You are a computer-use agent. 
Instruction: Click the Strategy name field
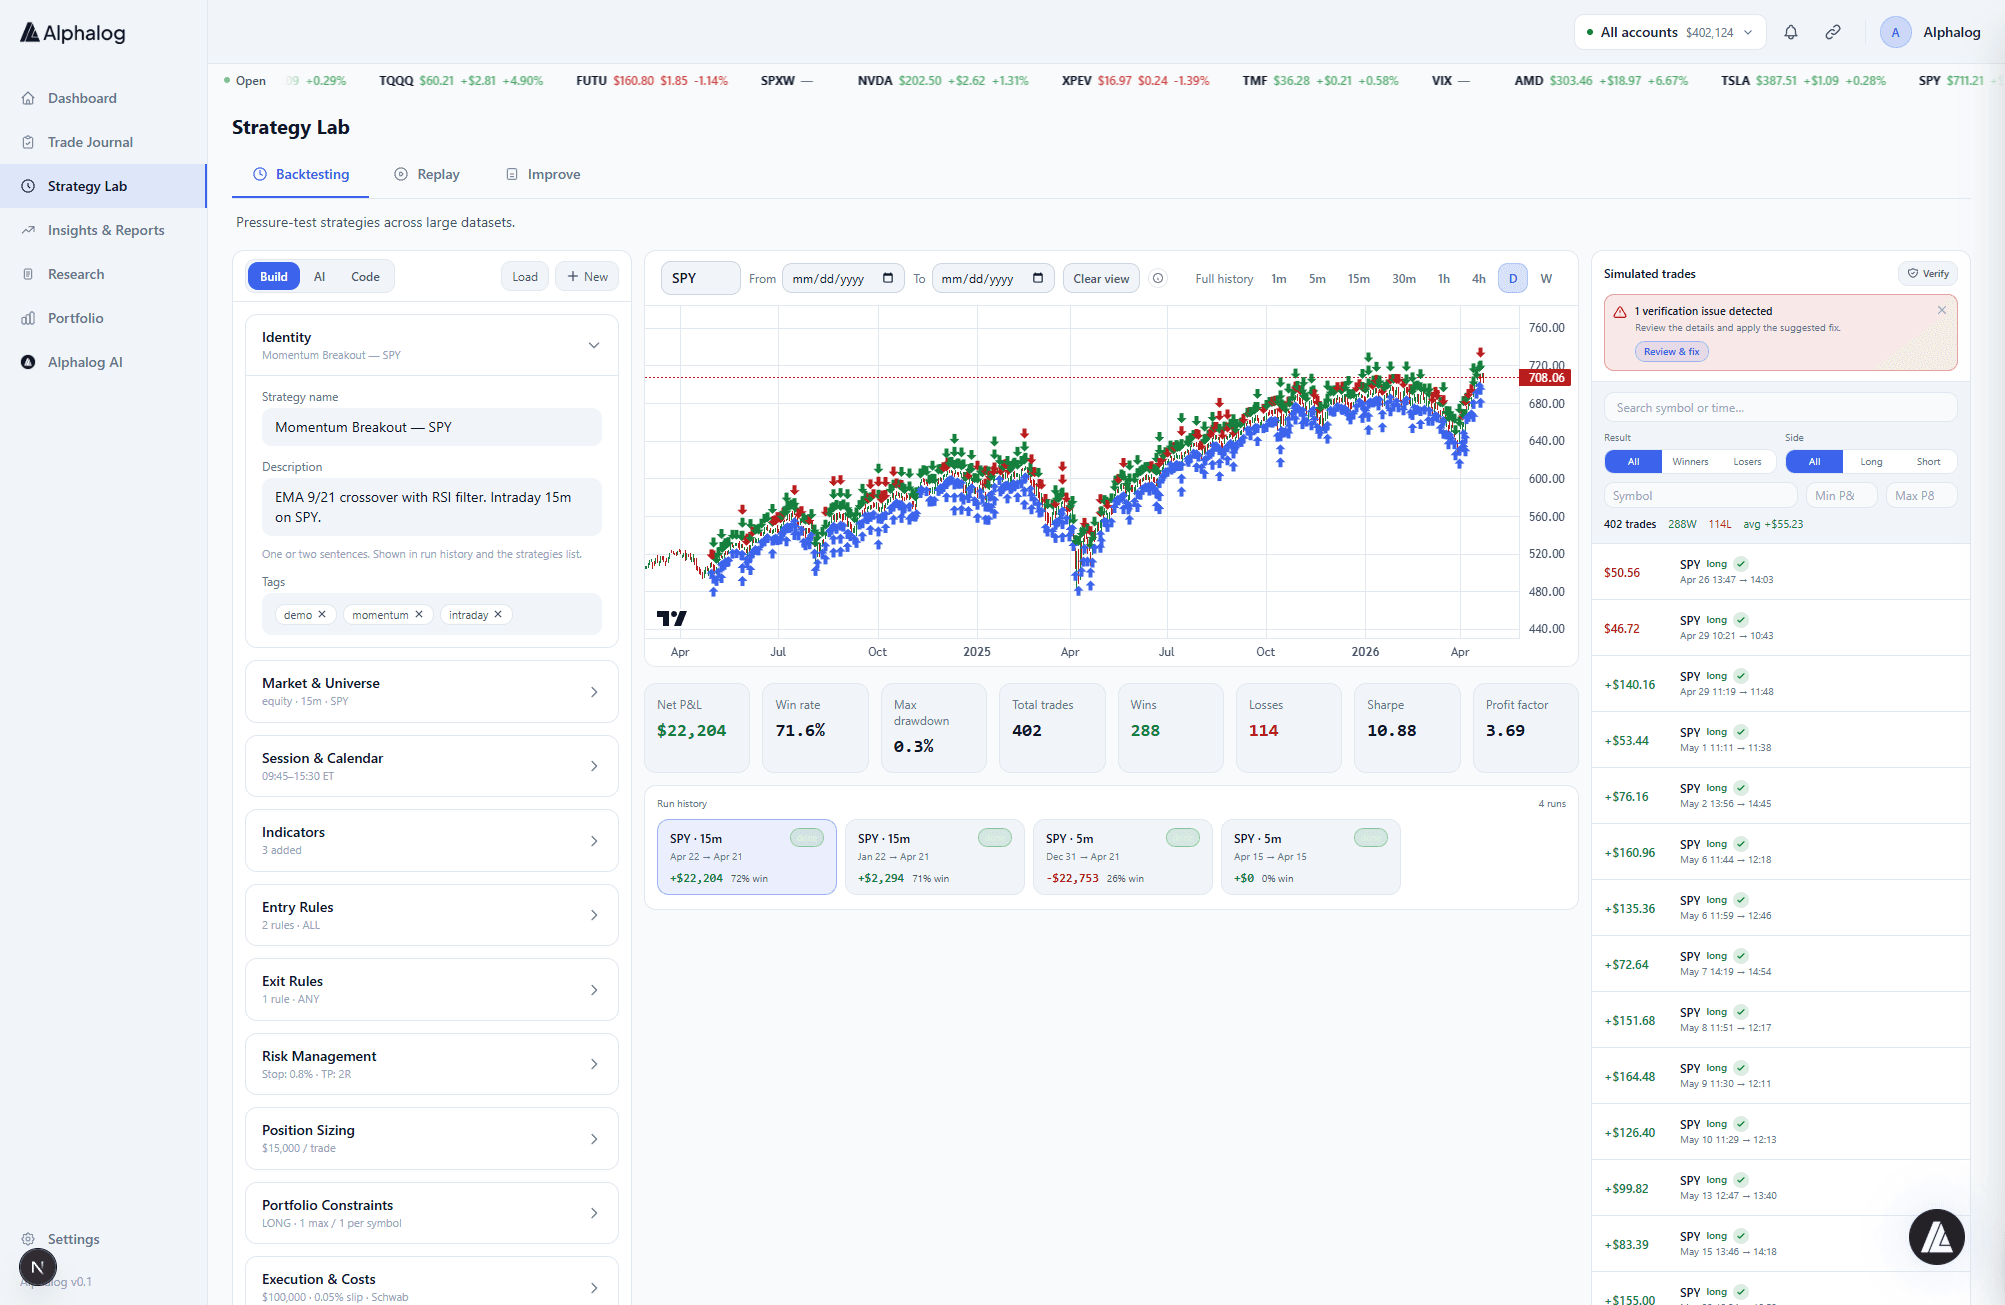point(432,427)
